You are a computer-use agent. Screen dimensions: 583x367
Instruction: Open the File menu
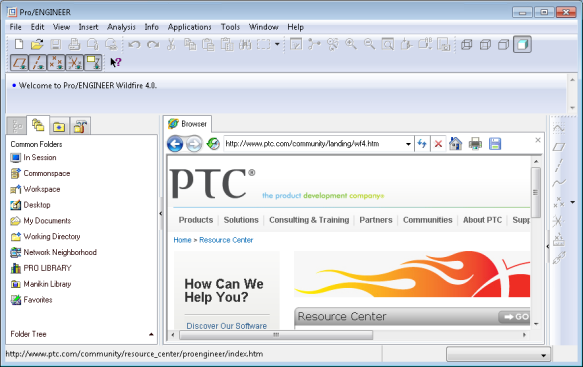click(x=15, y=27)
